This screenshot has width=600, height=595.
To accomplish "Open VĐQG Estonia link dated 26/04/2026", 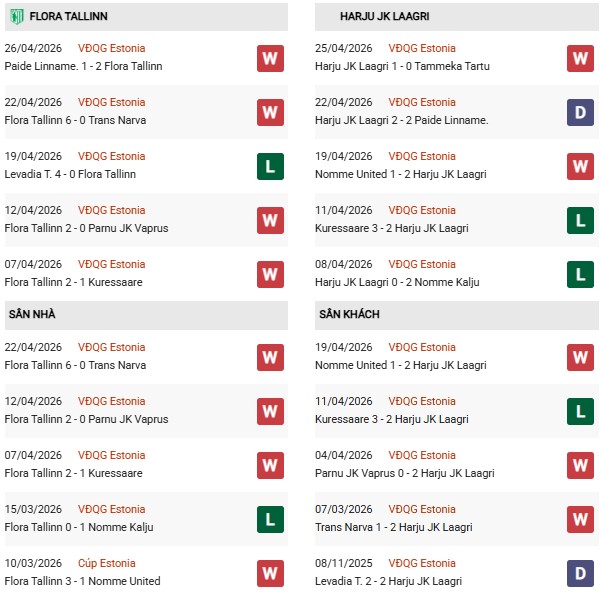I will [111, 48].
